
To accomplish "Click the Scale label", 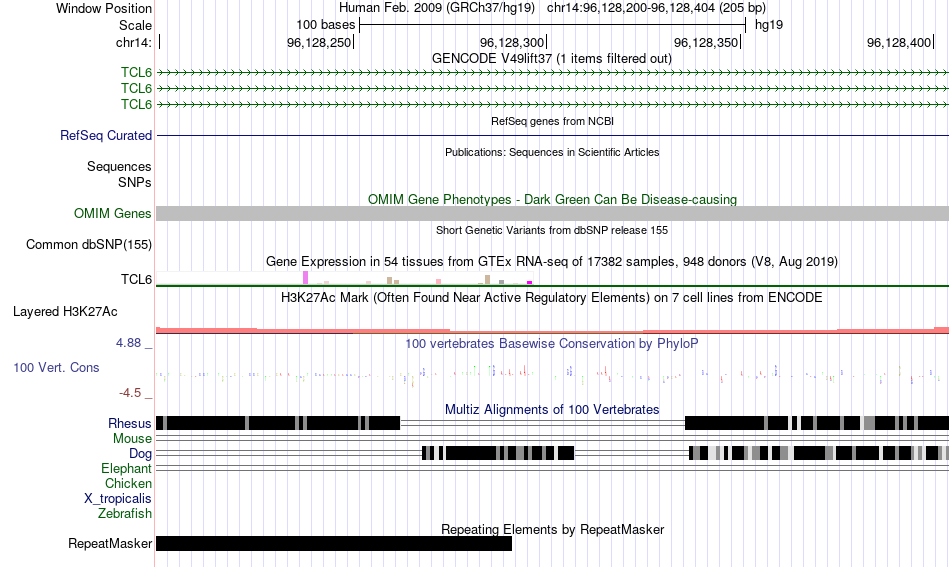I will pyautogui.click(x=135, y=25).
